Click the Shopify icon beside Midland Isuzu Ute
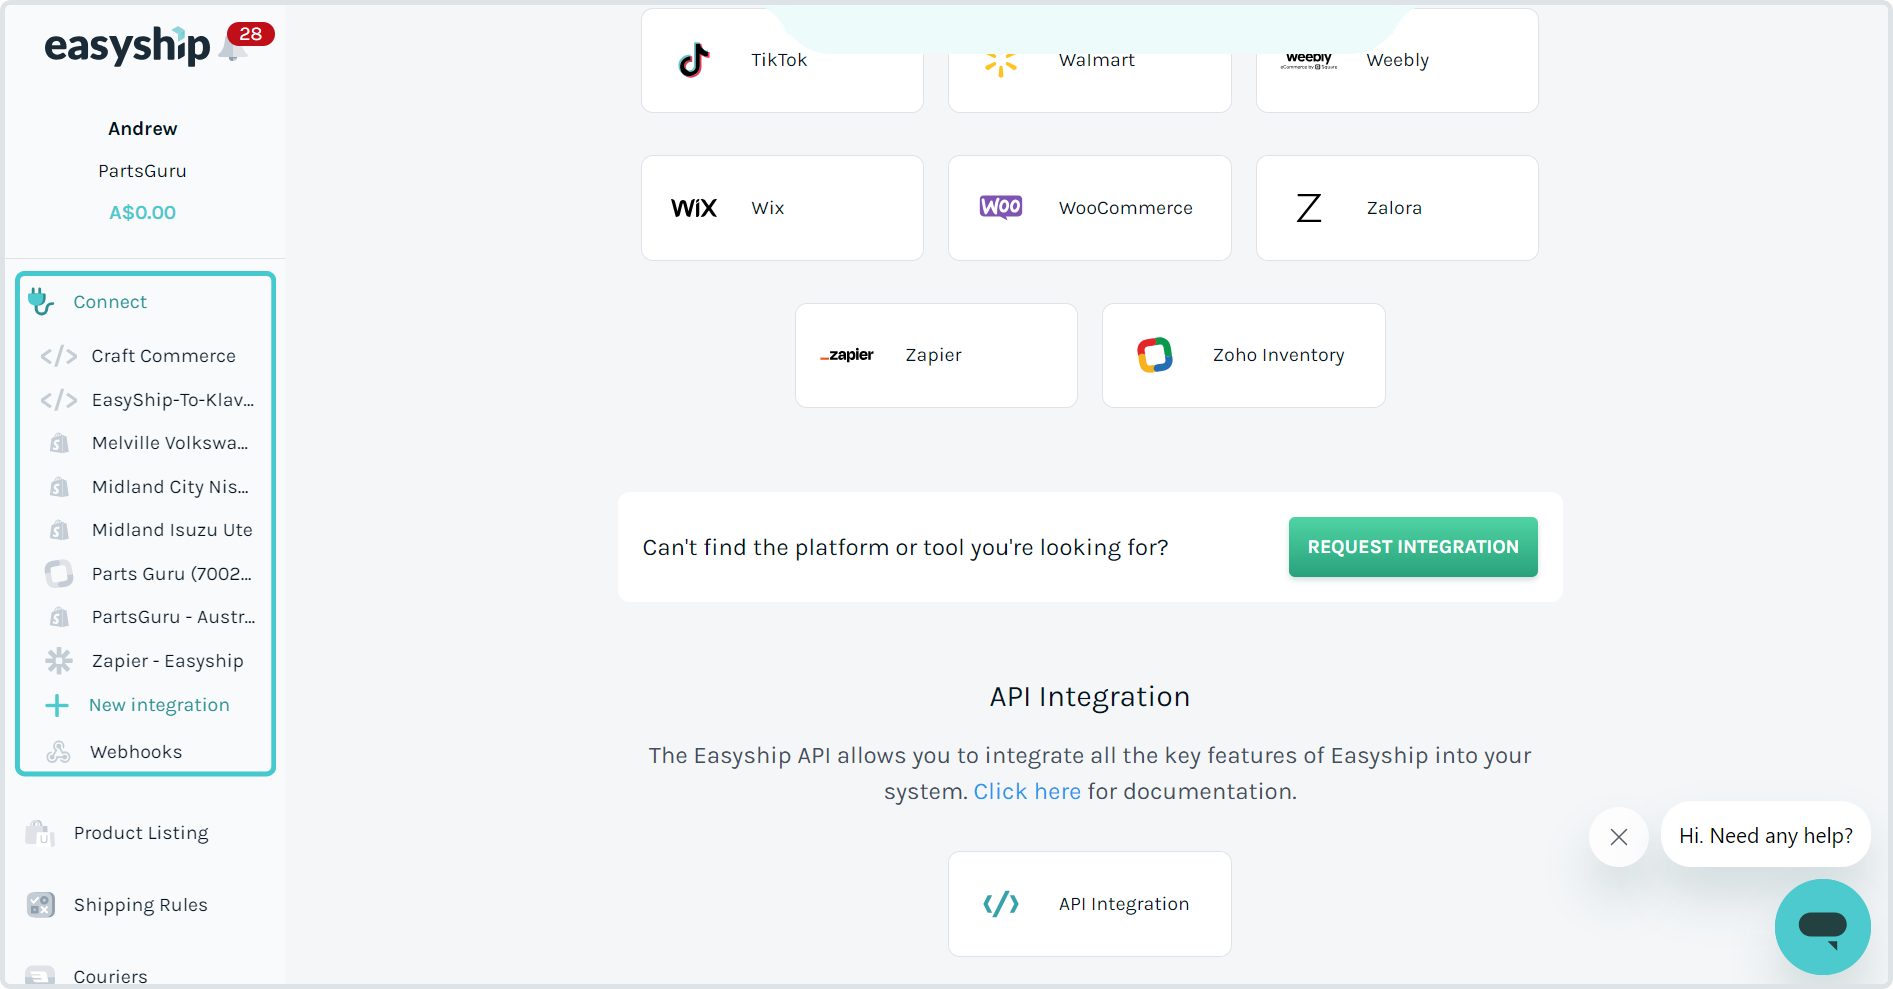 (59, 530)
